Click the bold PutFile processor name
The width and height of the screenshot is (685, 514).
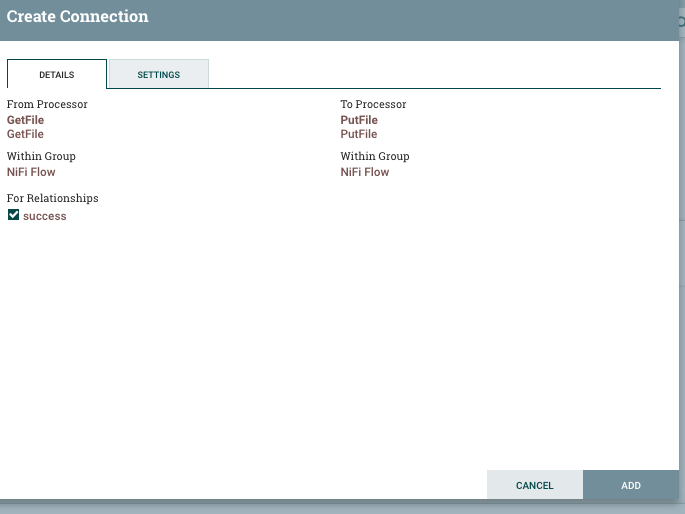[x=359, y=120]
